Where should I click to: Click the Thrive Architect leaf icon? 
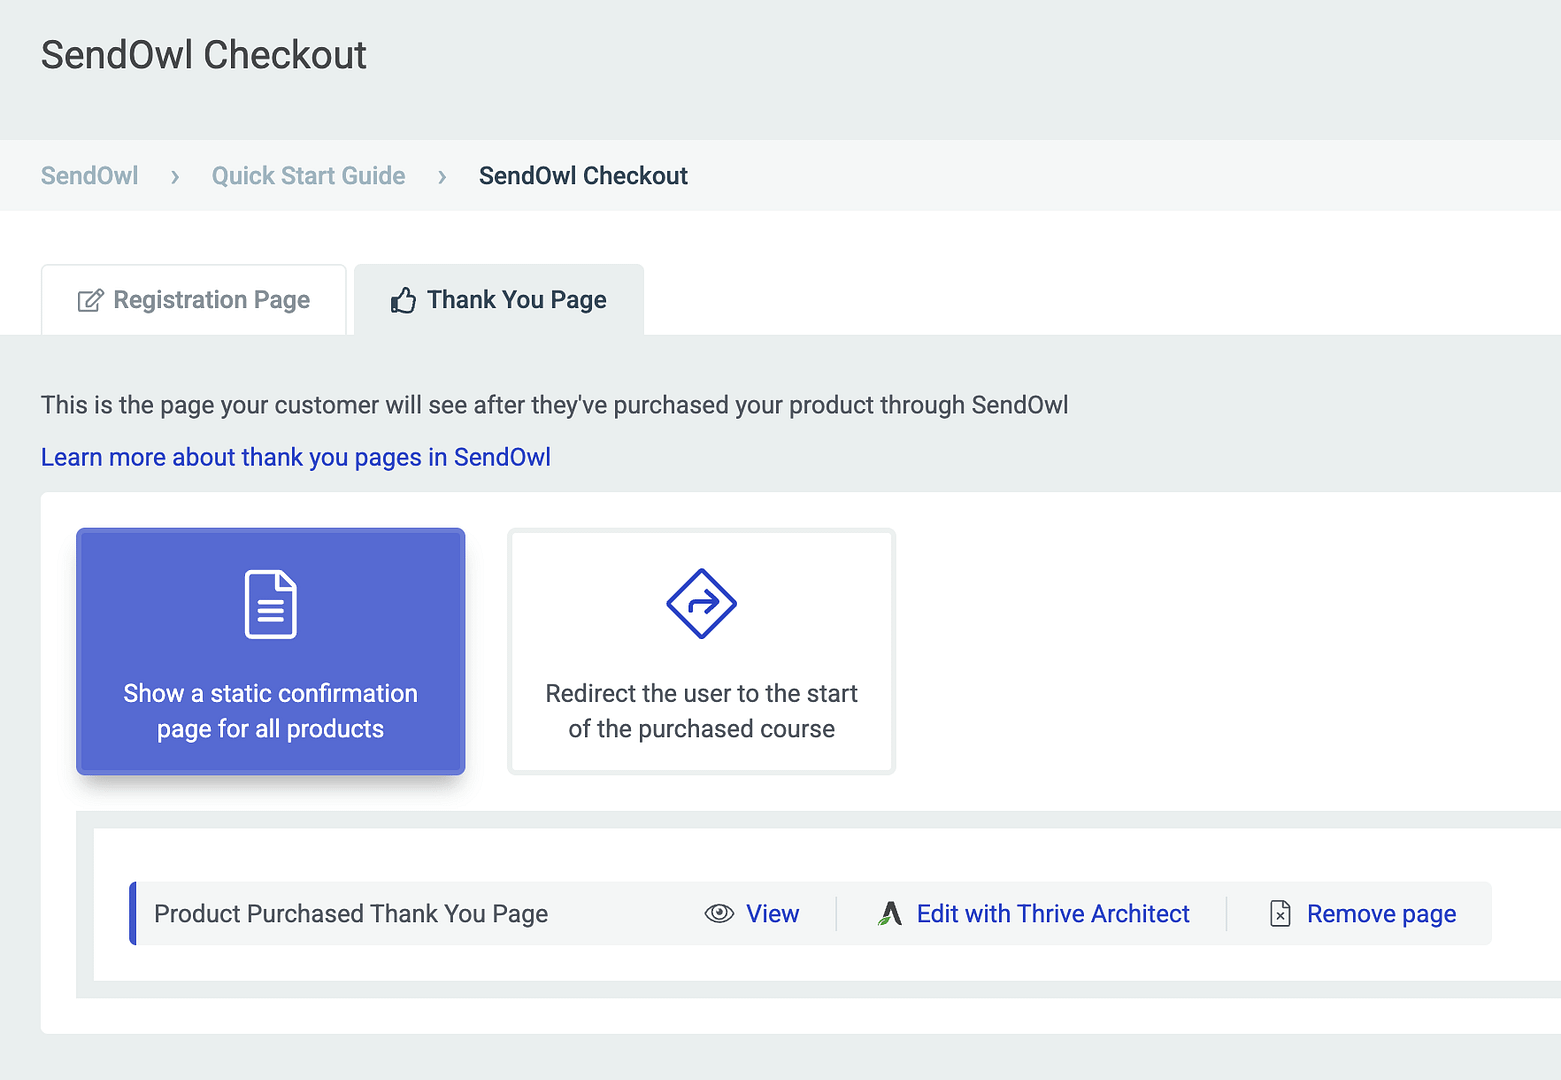tap(890, 913)
